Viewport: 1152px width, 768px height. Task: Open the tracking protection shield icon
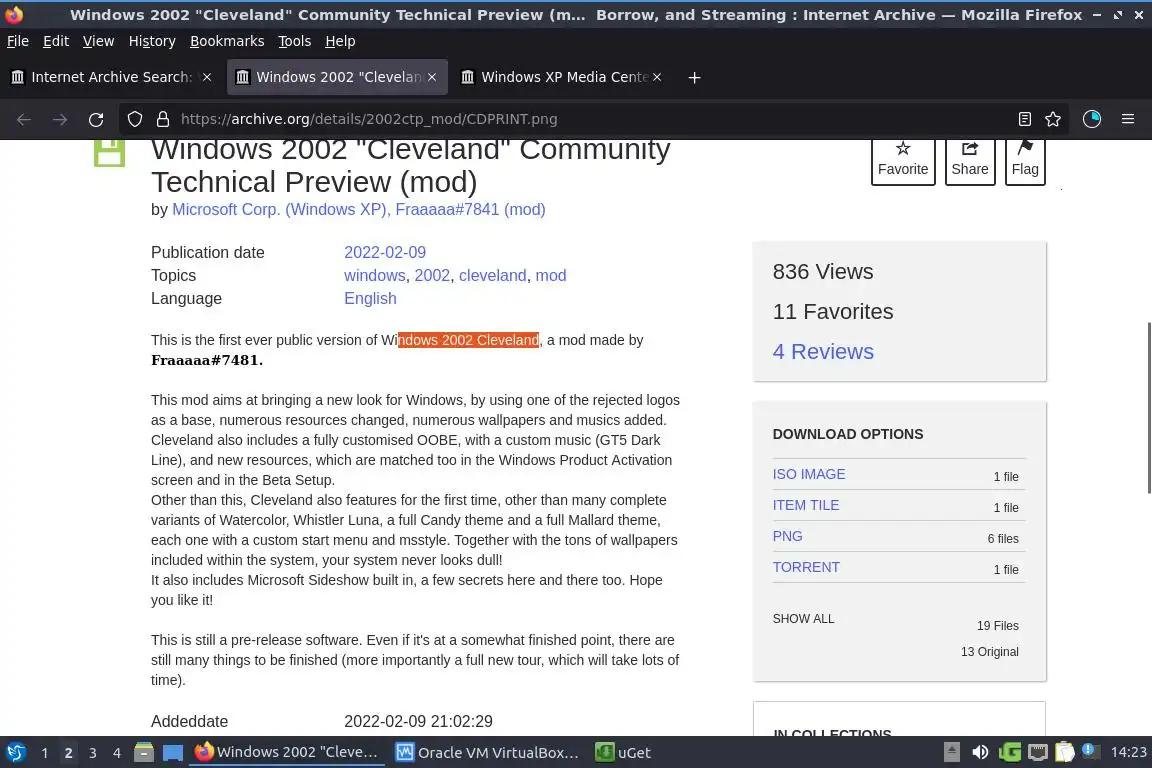point(134,119)
